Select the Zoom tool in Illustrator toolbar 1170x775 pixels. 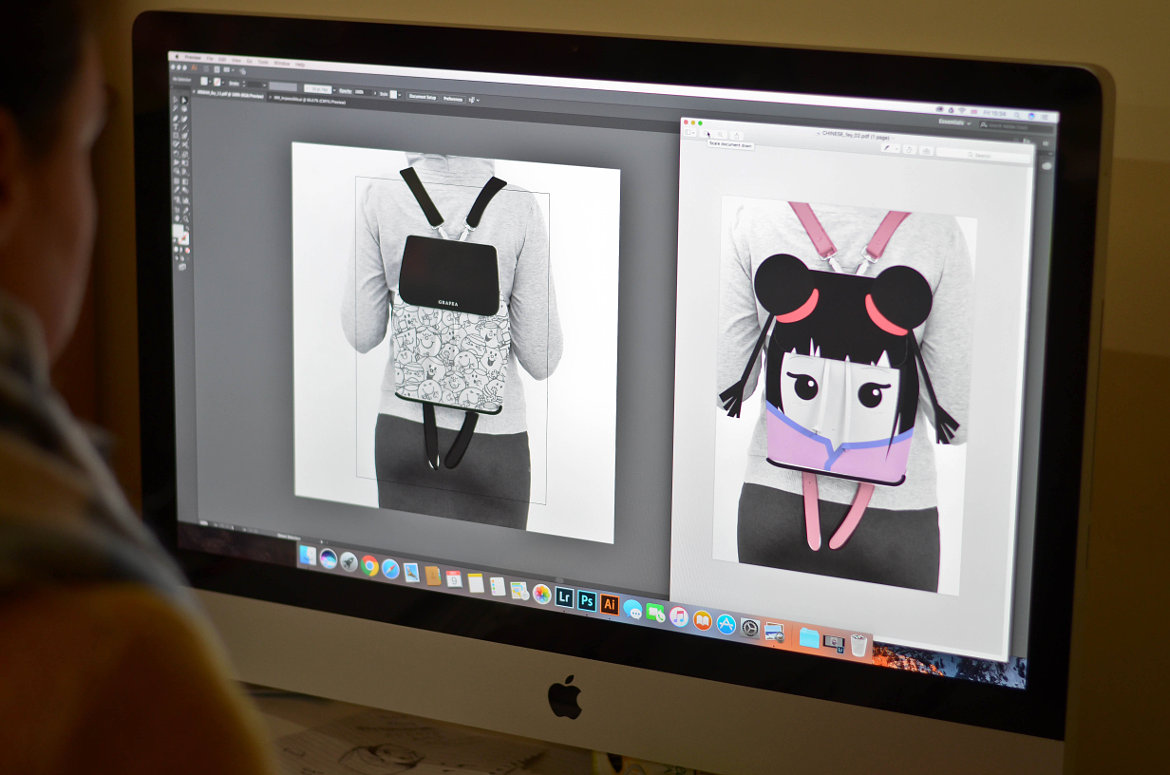click(186, 219)
